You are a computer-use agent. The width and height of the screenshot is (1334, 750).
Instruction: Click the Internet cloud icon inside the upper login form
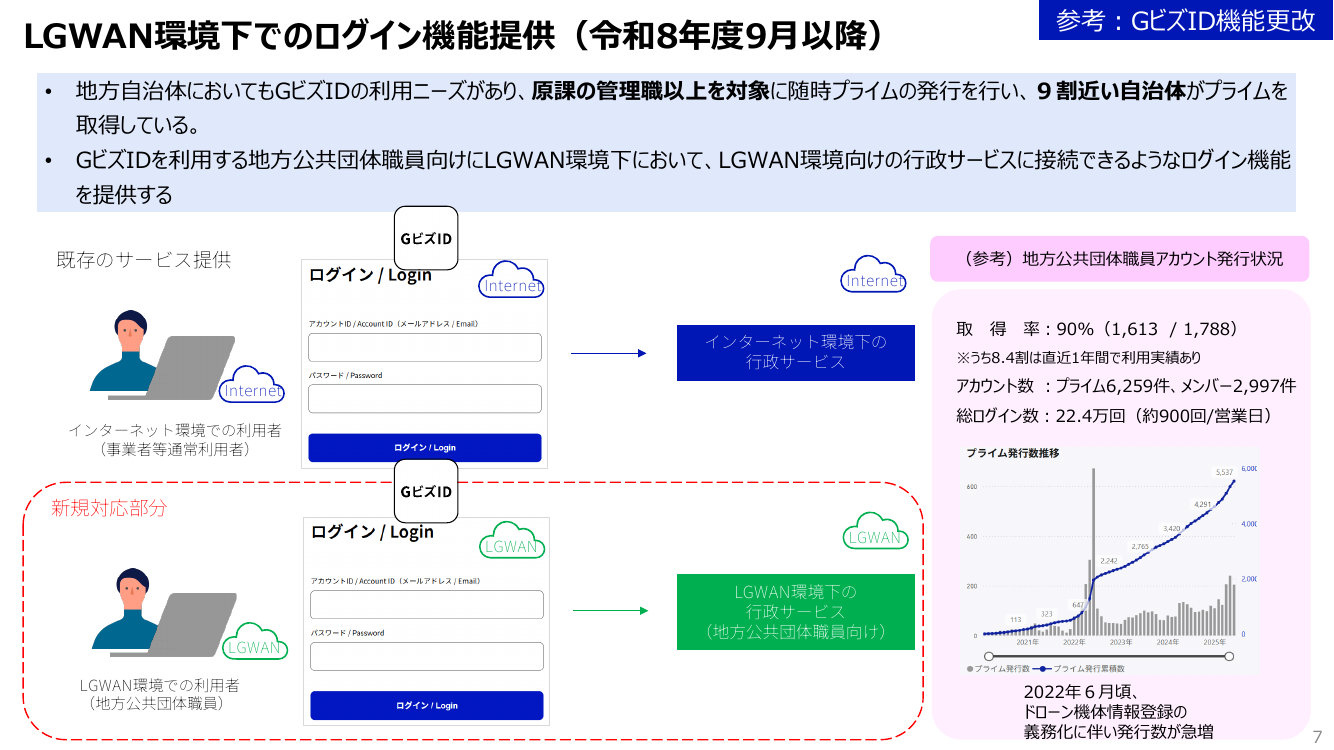tap(512, 279)
